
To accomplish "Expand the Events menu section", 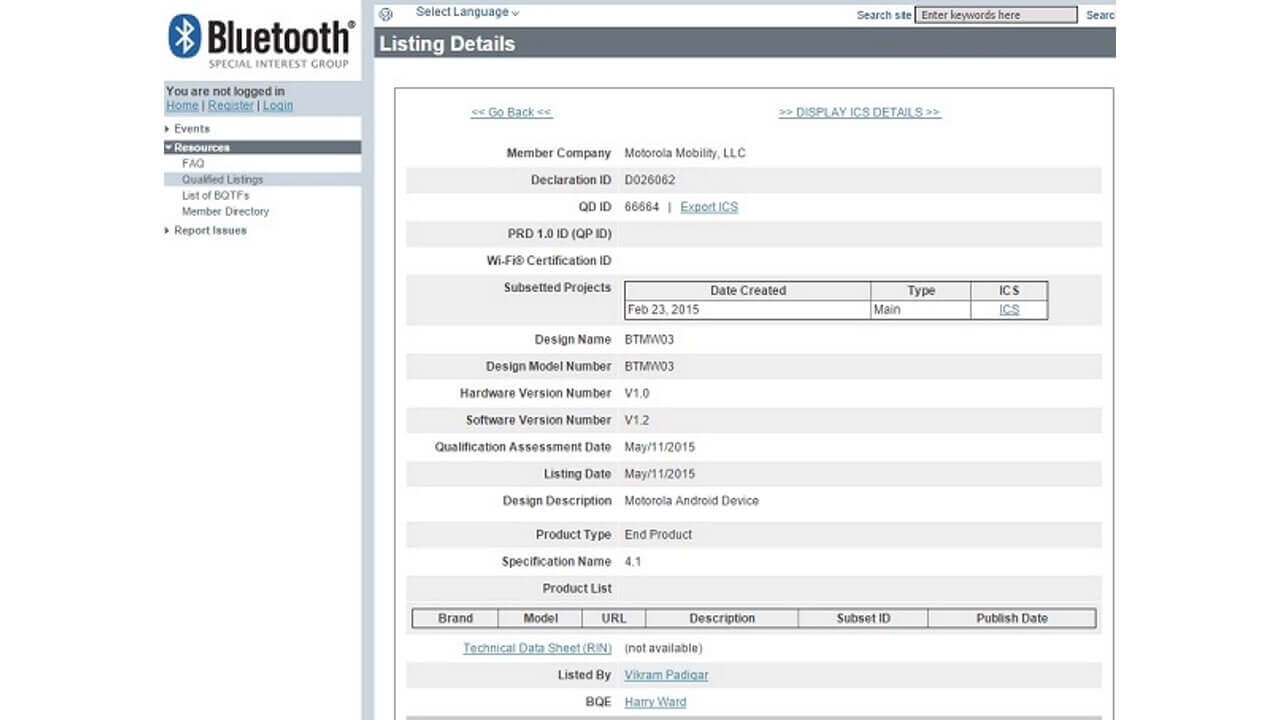I will point(191,129).
